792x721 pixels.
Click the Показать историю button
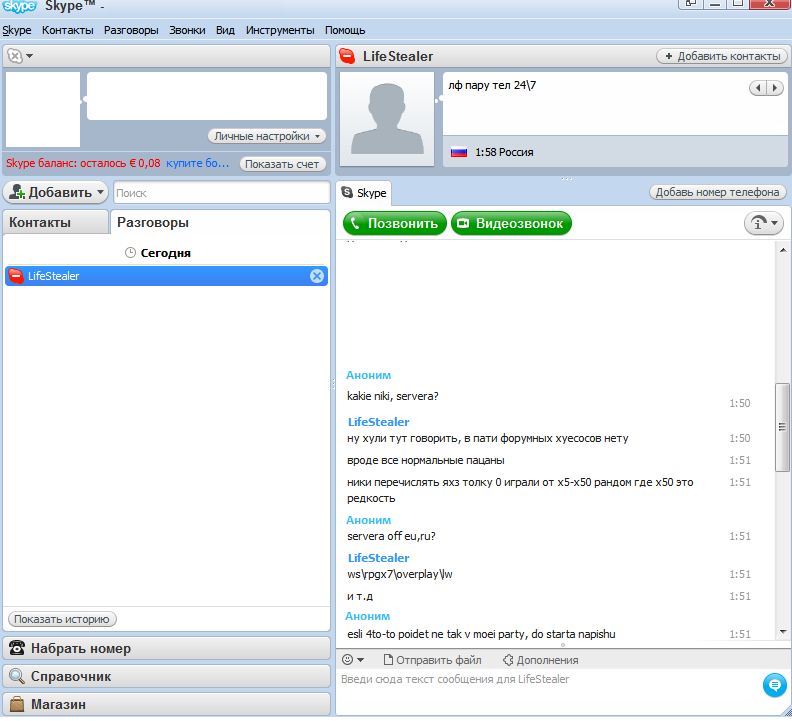point(62,619)
